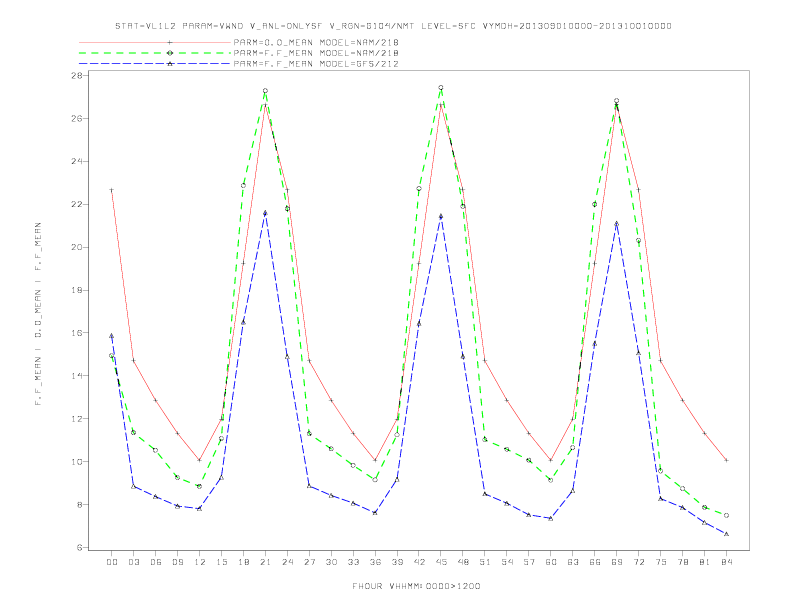The height and width of the screenshot is (612, 792).
Task: Click x-axis forecast hour label 12
Action: 200,562
